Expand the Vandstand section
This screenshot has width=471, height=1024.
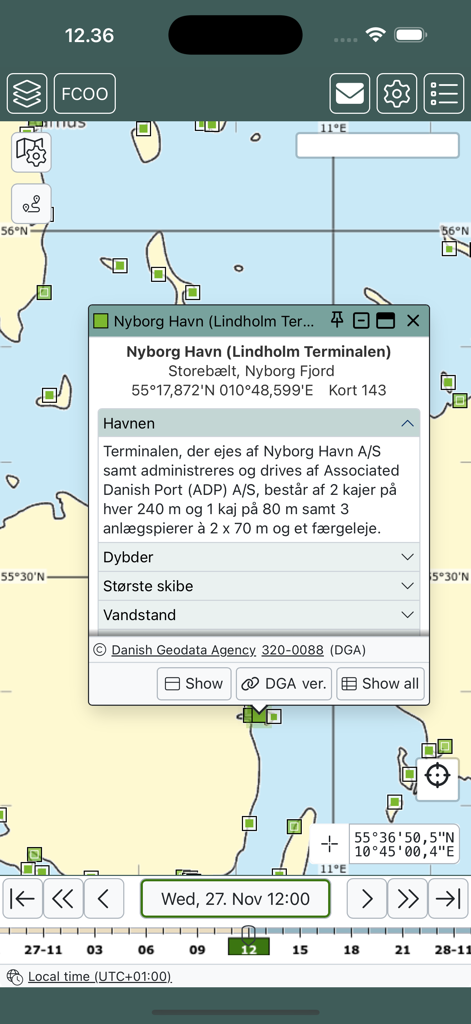point(259,615)
